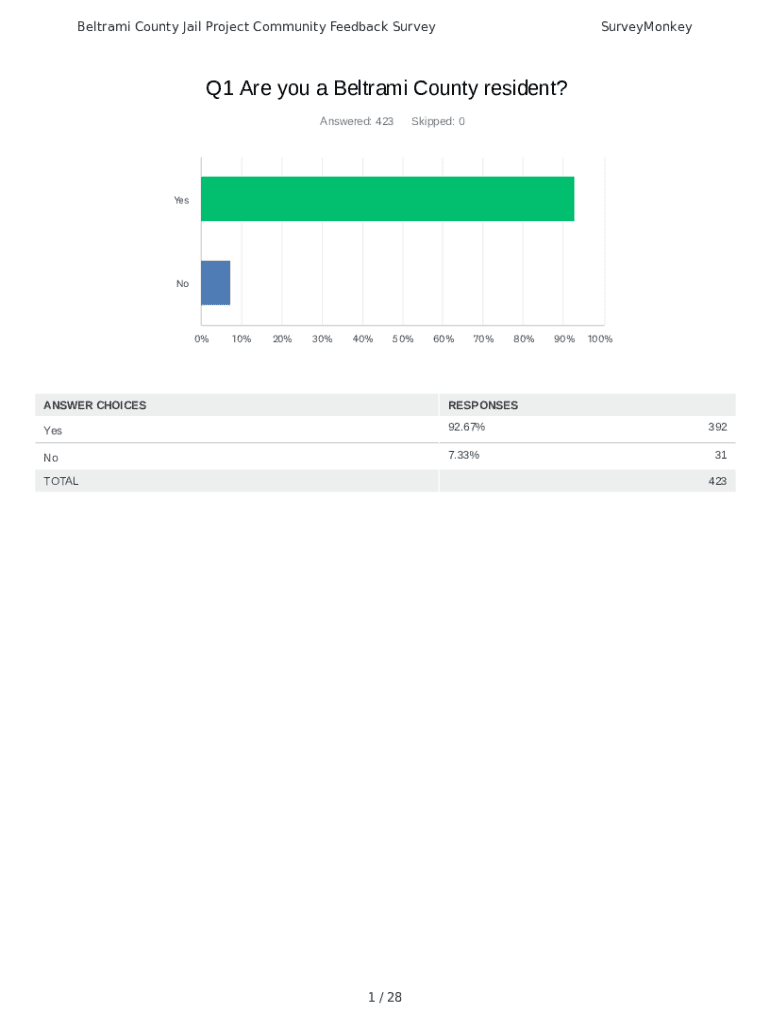Click the green Yes bar in chart
The height and width of the screenshot is (1024, 770).
(x=387, y=199)
